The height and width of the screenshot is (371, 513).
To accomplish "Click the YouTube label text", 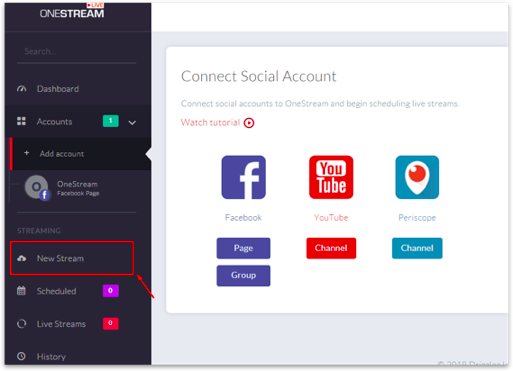I will point(331,218).
